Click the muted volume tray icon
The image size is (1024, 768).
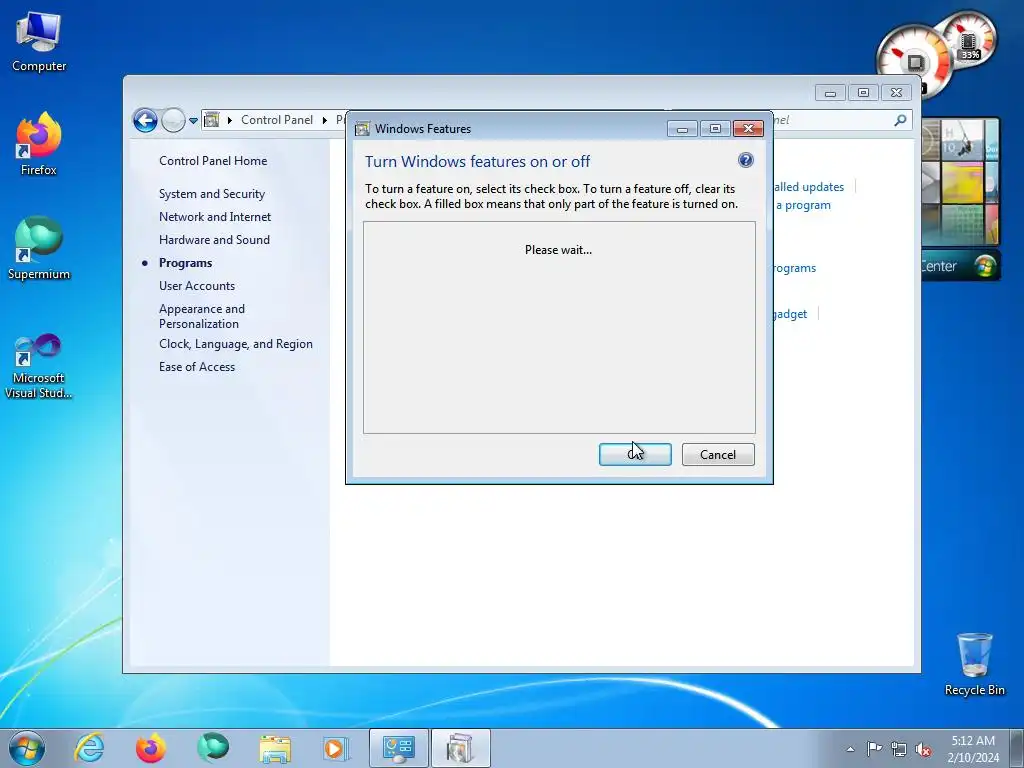(923, 749)
